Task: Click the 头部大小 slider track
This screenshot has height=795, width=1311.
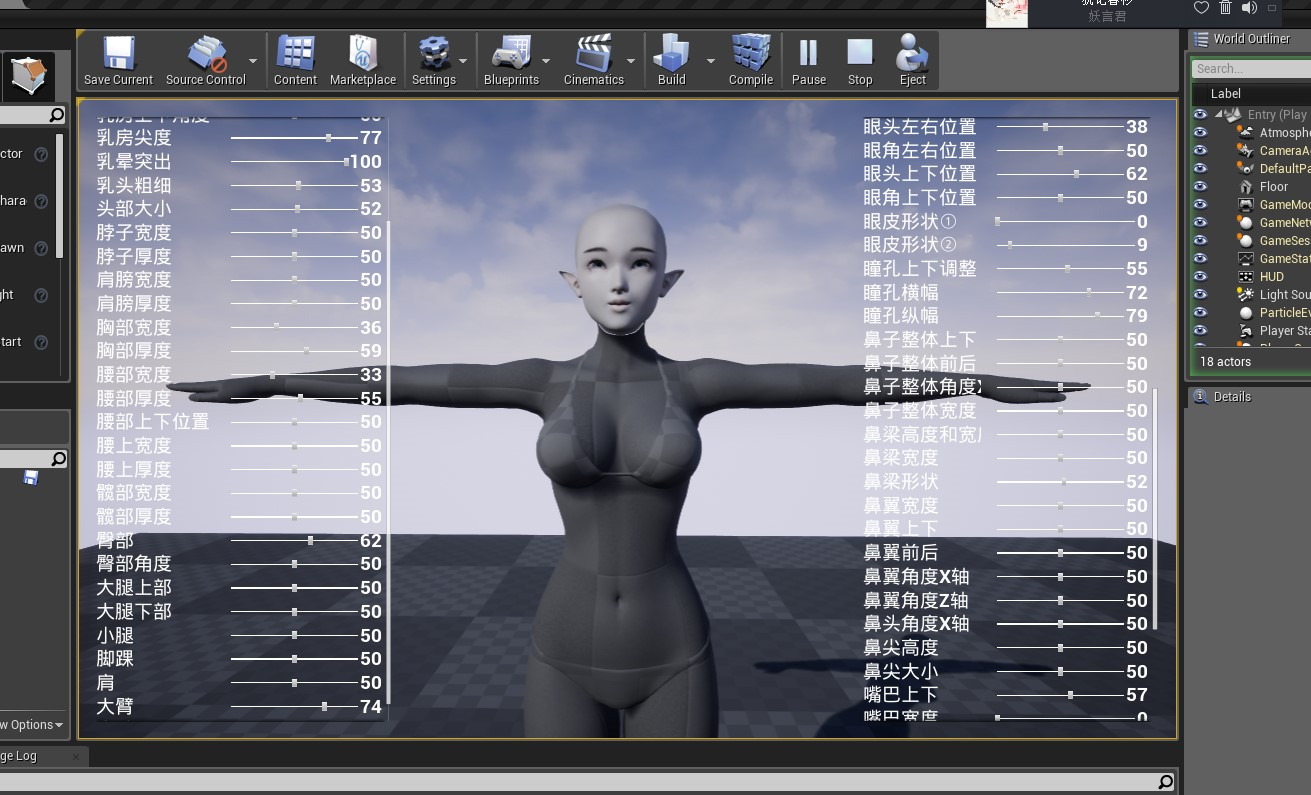Action: click(294, 209)
